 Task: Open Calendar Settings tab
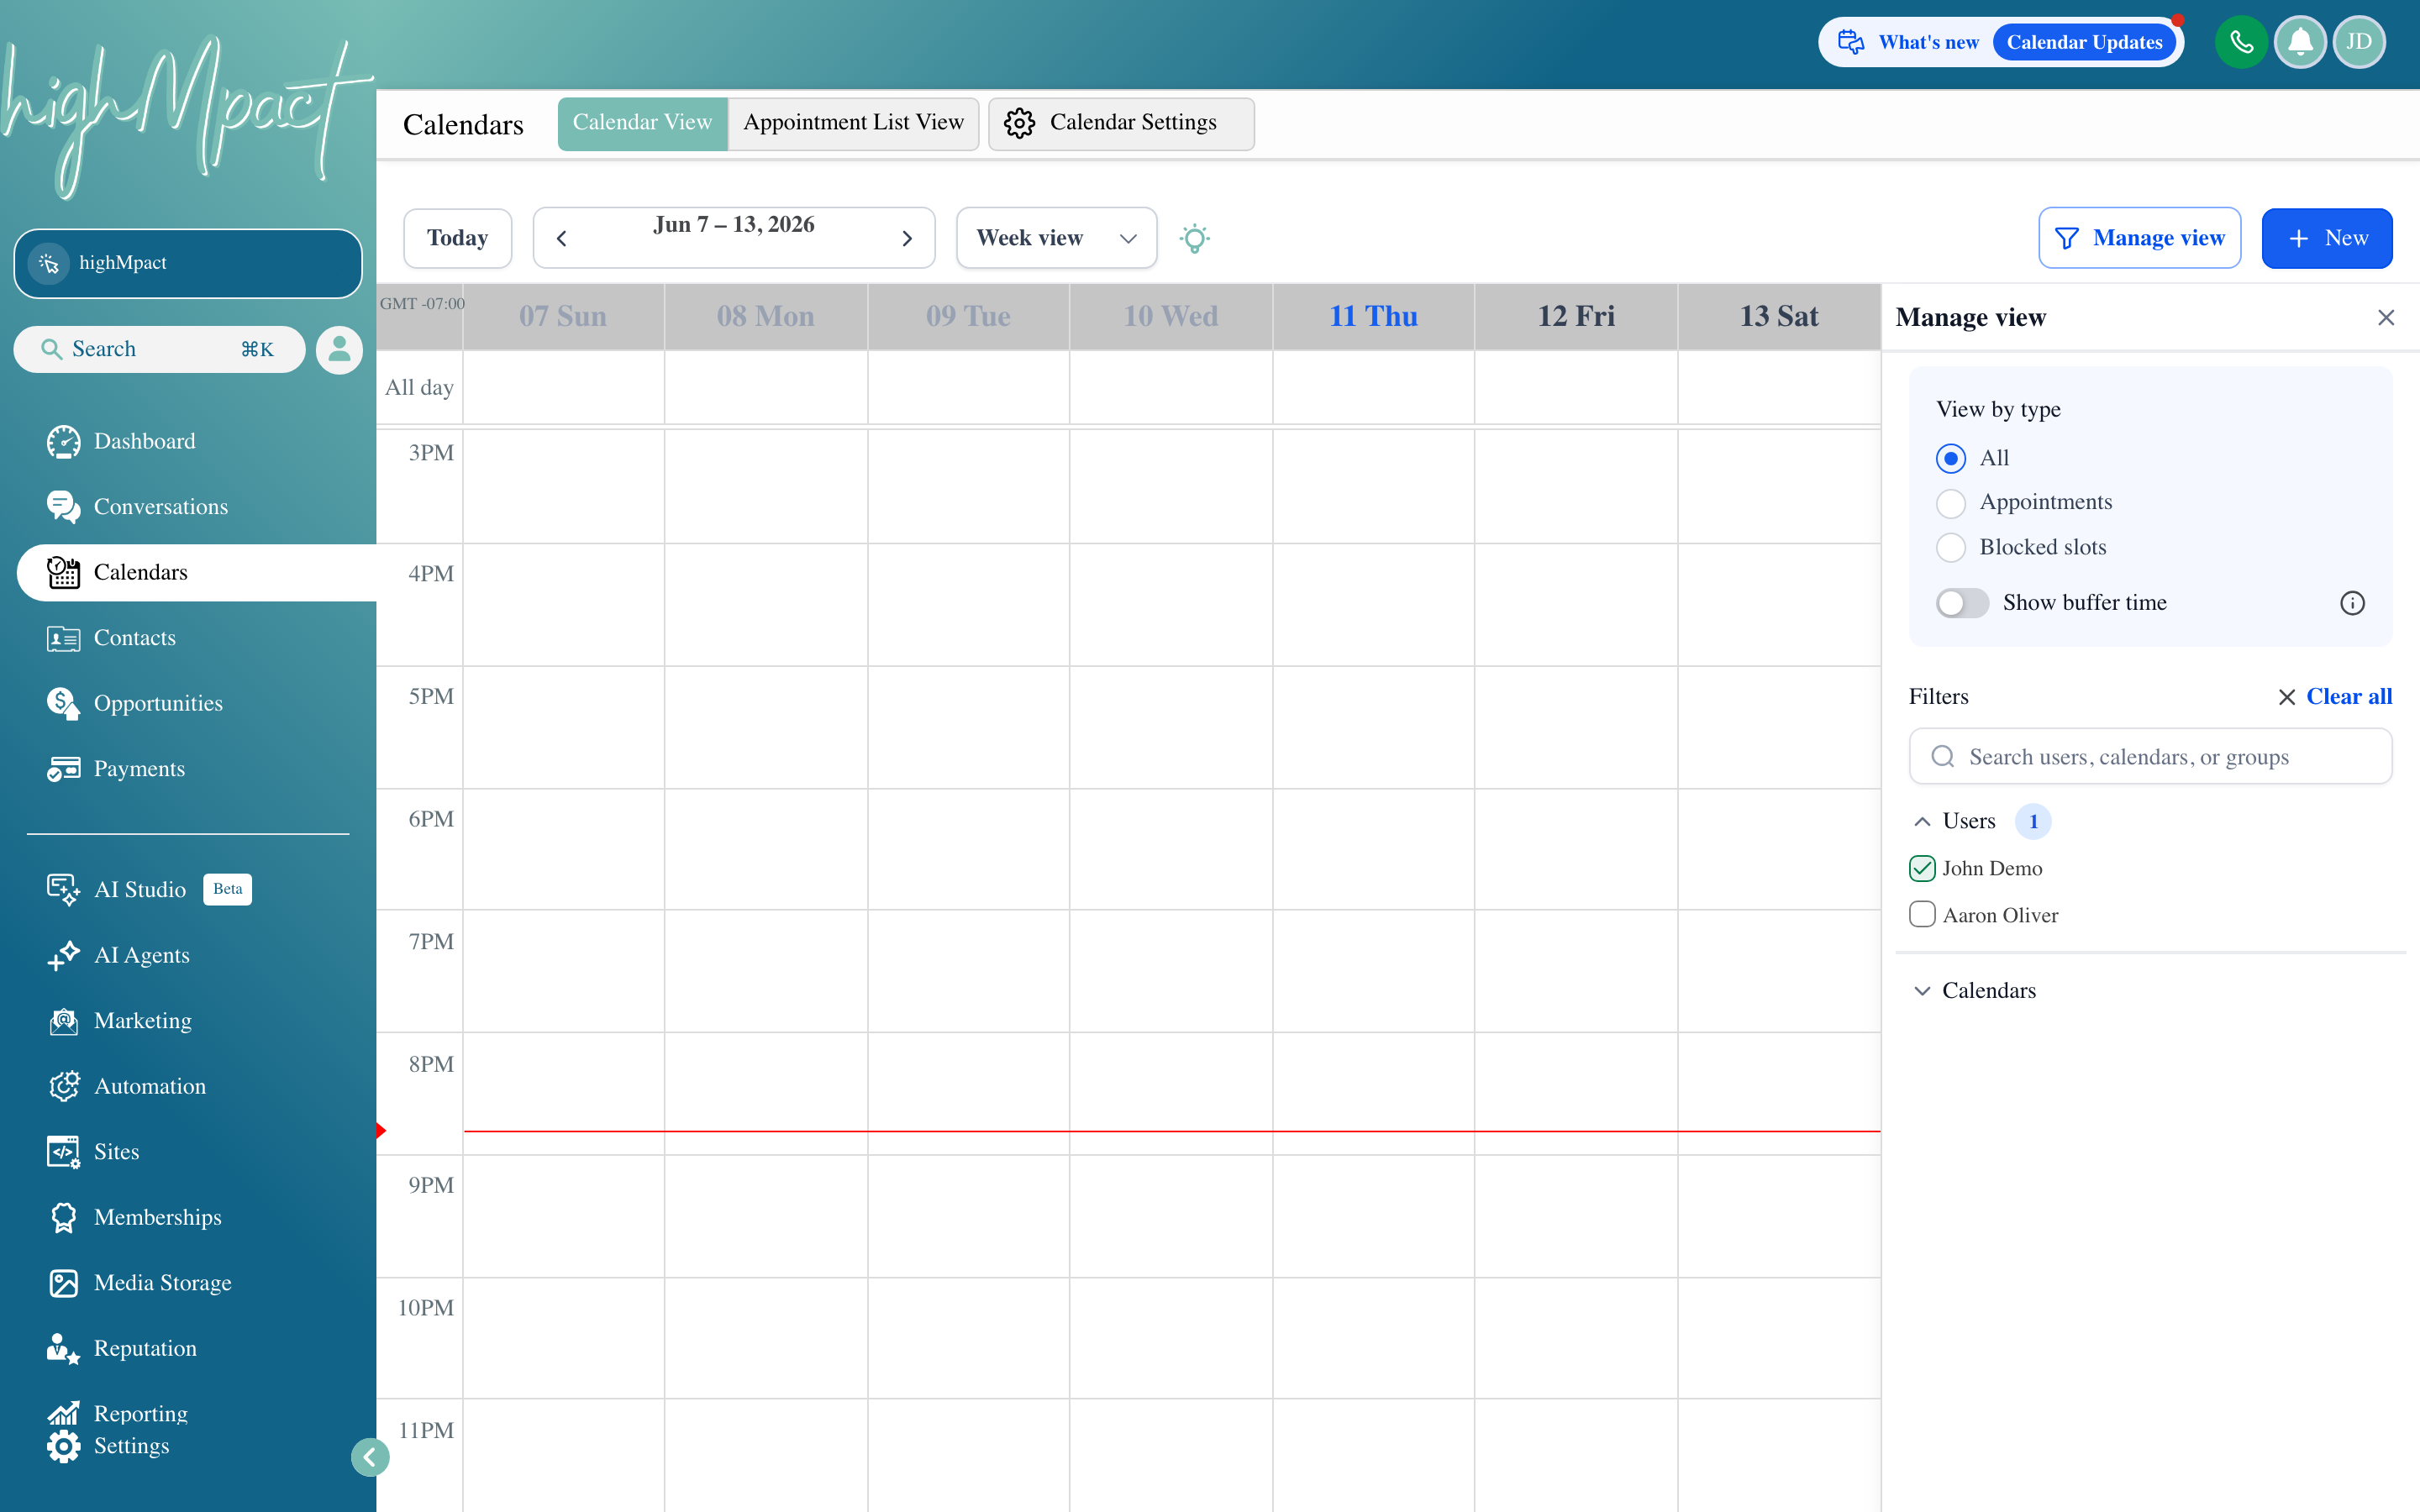1120,123
